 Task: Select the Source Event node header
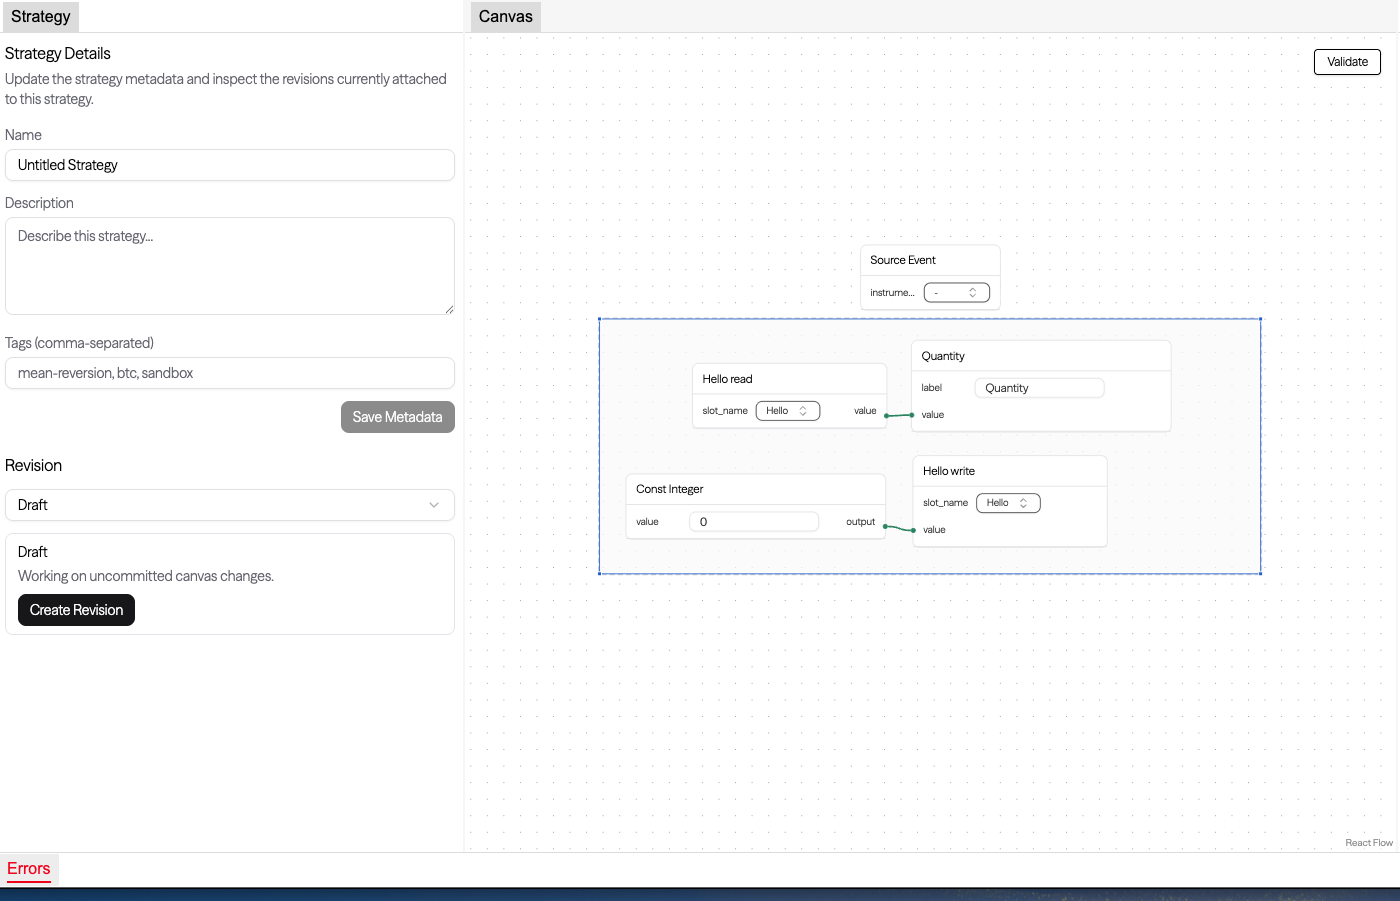click(930, 260)
